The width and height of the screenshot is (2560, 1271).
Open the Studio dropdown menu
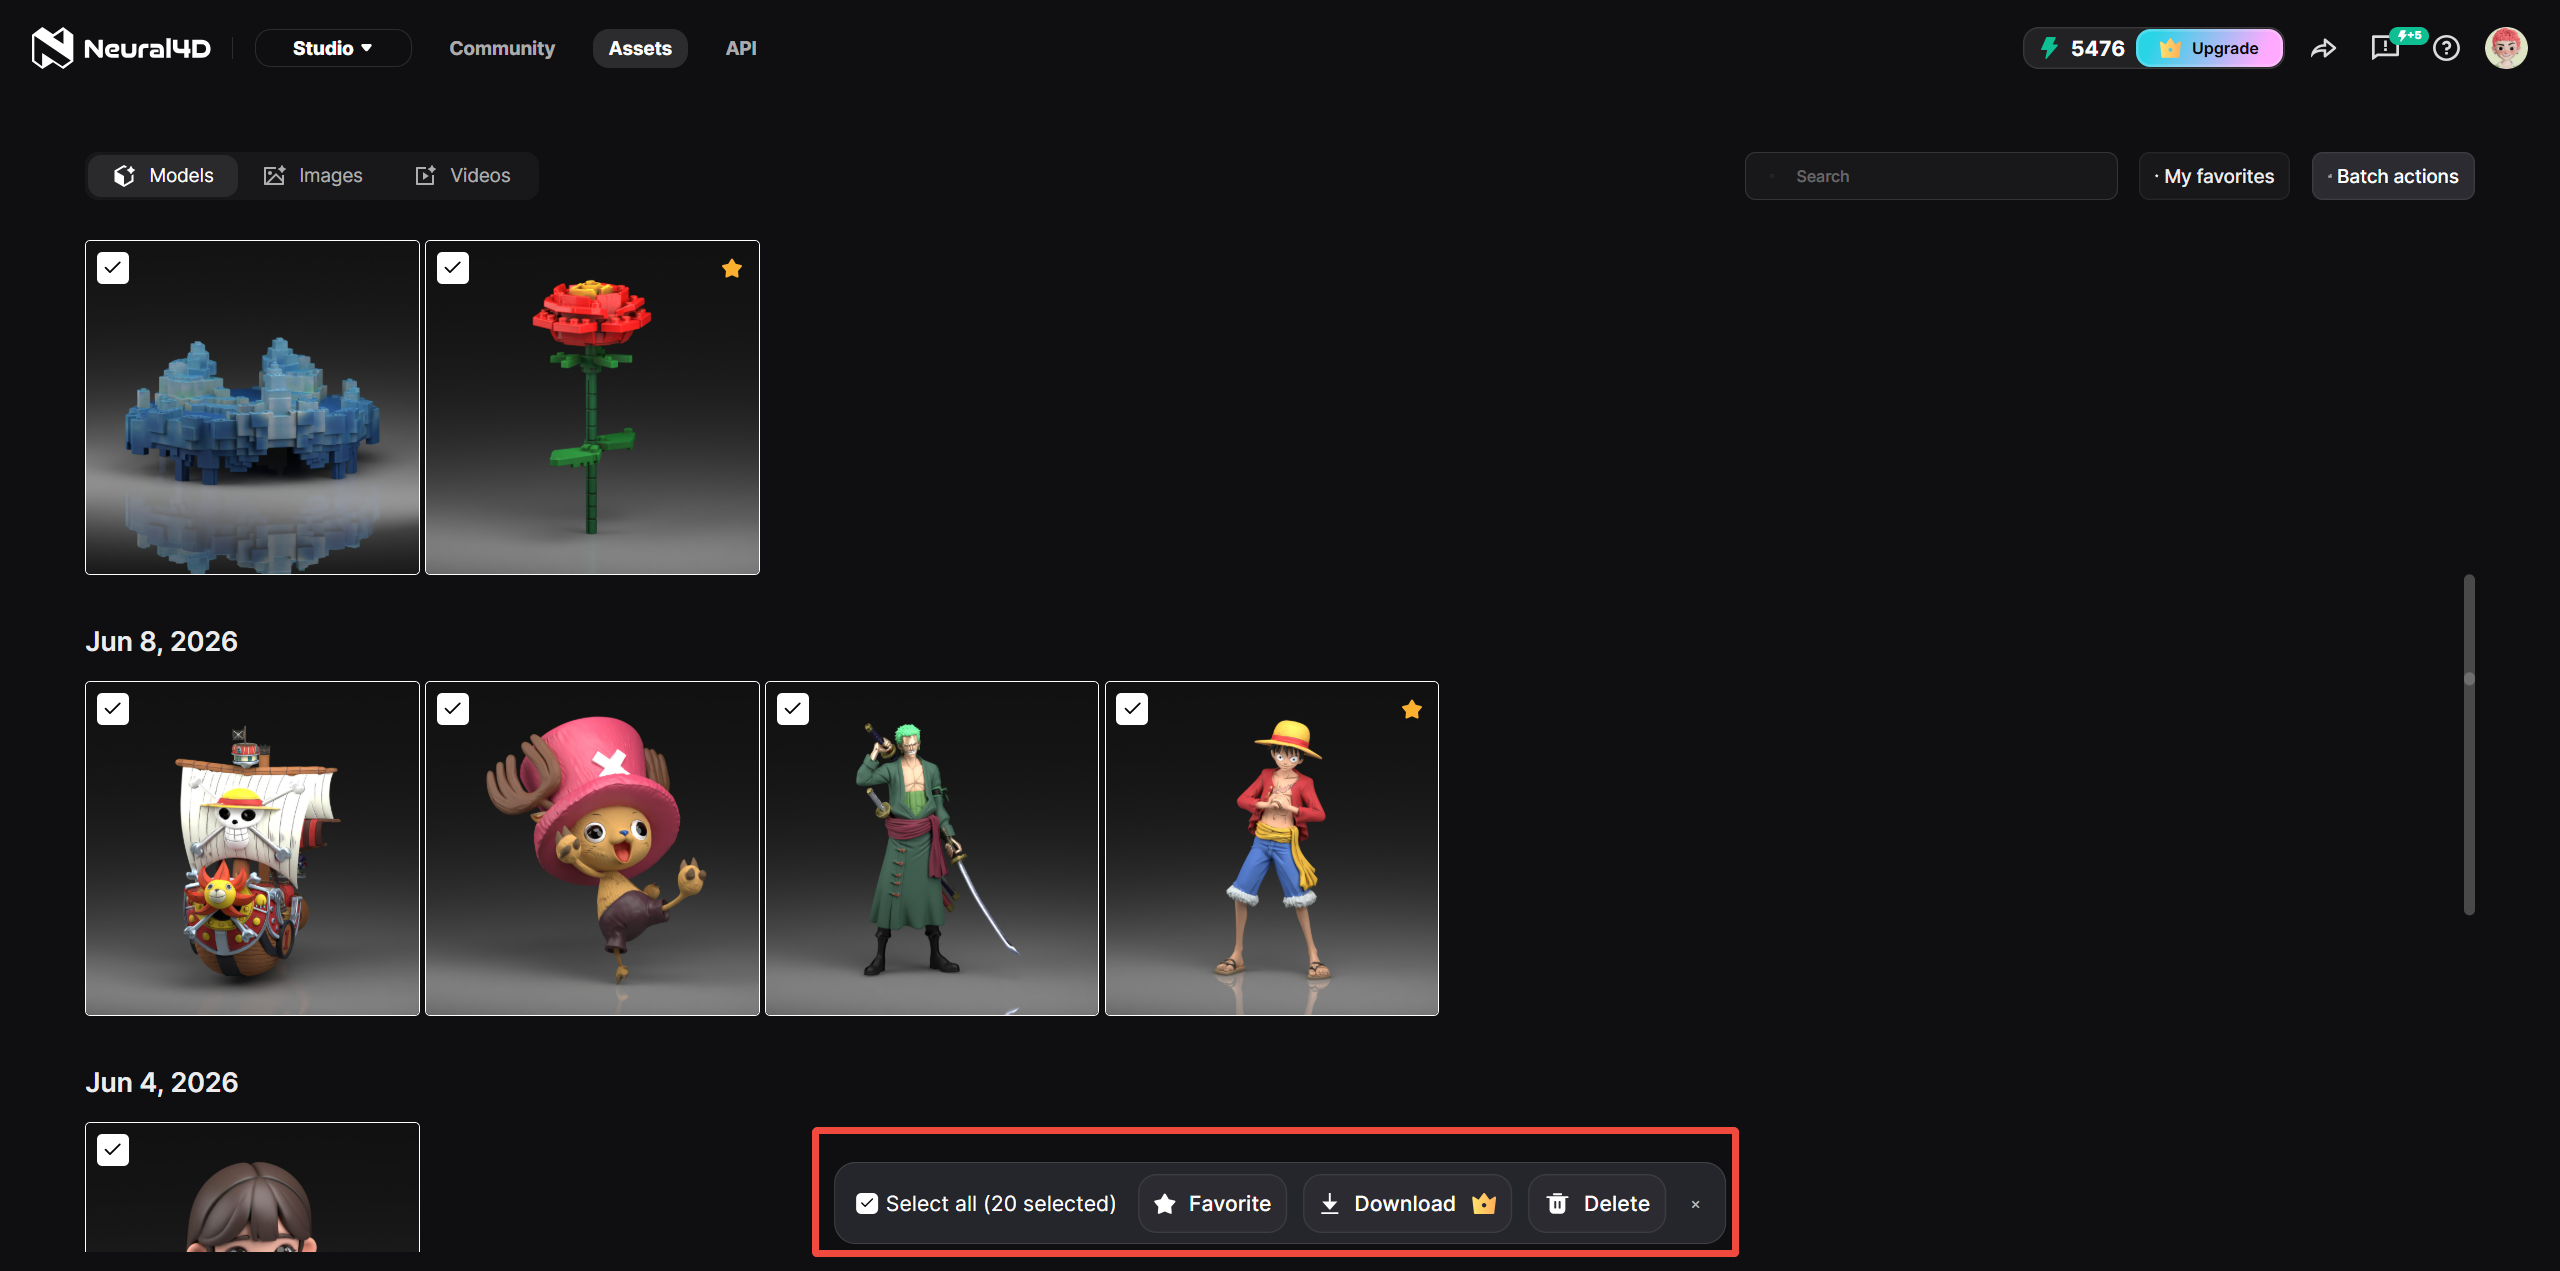click(x=333, y=48)
